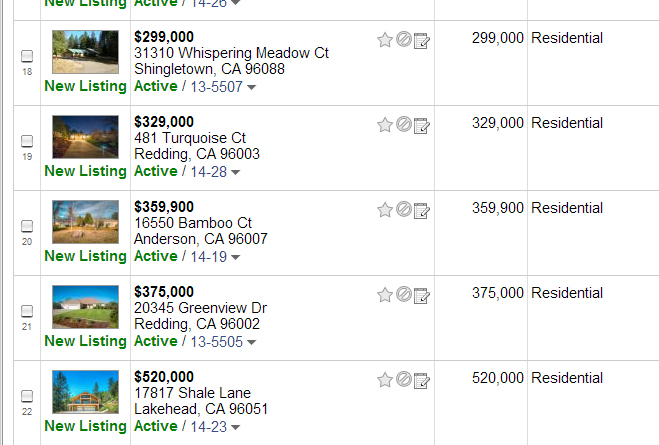Image resolution: width=659 pixels, height=445 pixels.
Task: Tick the checkbox for listing 22
Action: pyautogui.click(x=27, y=396)
